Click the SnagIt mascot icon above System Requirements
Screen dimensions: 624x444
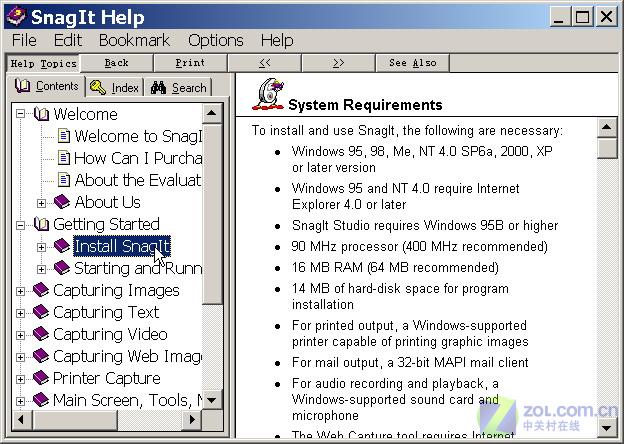pyautogui.click(x=268, y=94)
